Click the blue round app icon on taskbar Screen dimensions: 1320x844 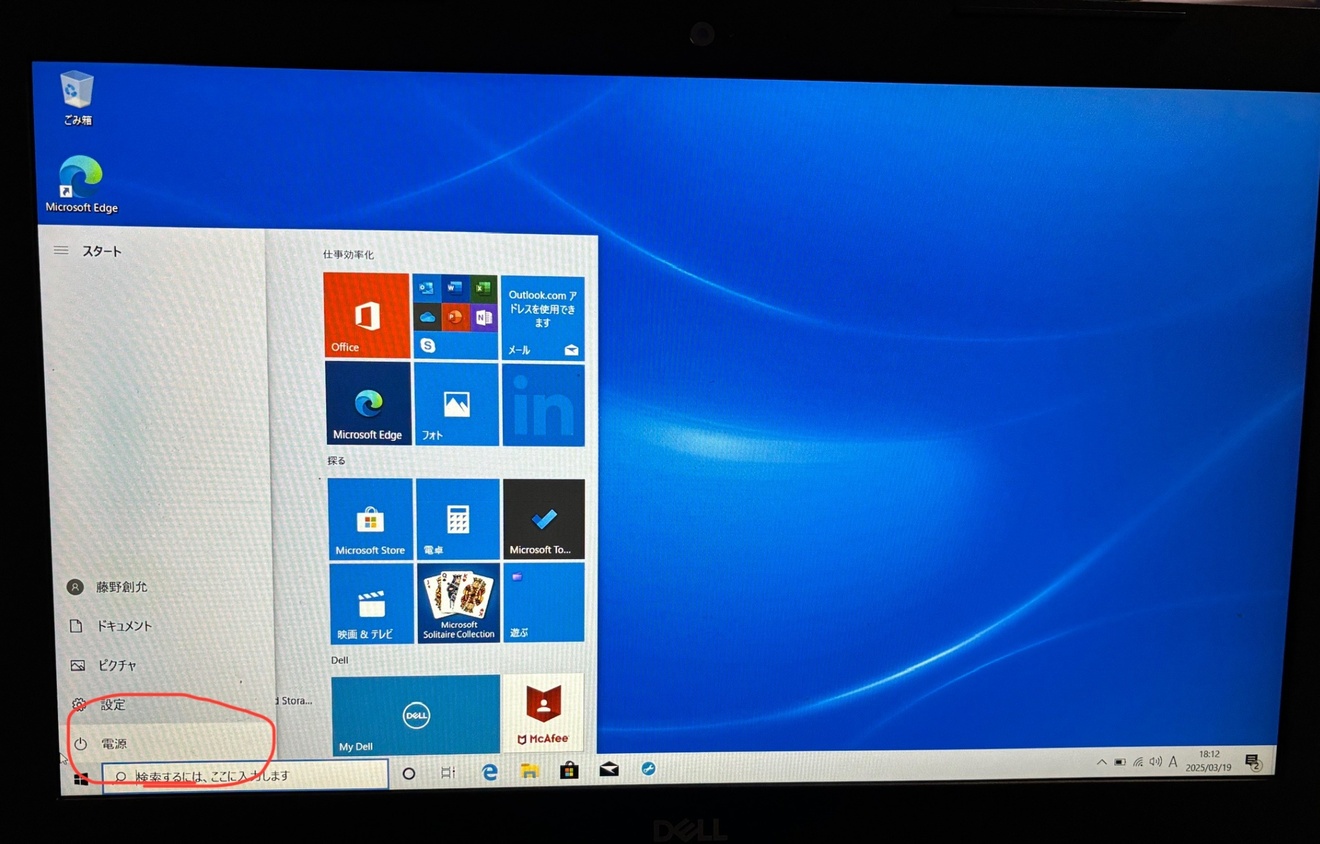648,768
